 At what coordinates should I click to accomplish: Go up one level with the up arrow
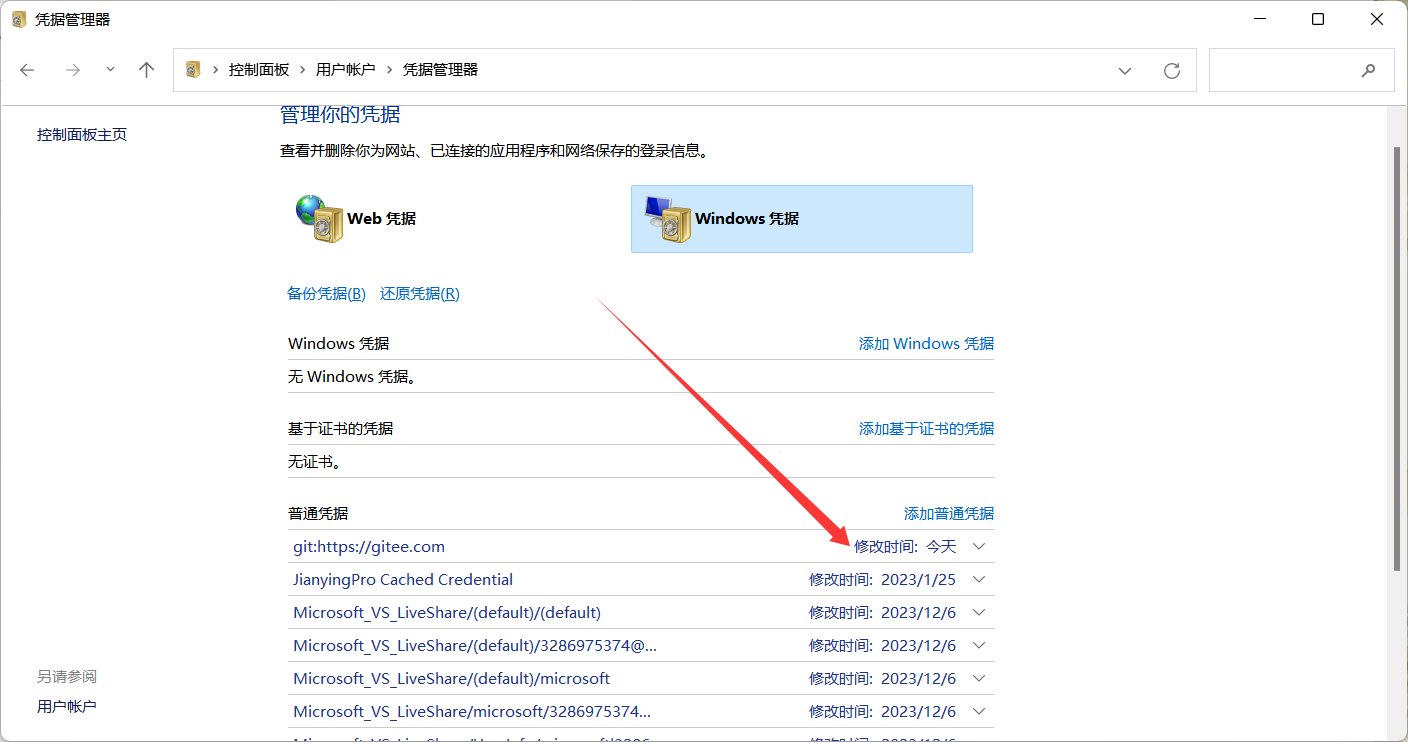coord(147,70)
